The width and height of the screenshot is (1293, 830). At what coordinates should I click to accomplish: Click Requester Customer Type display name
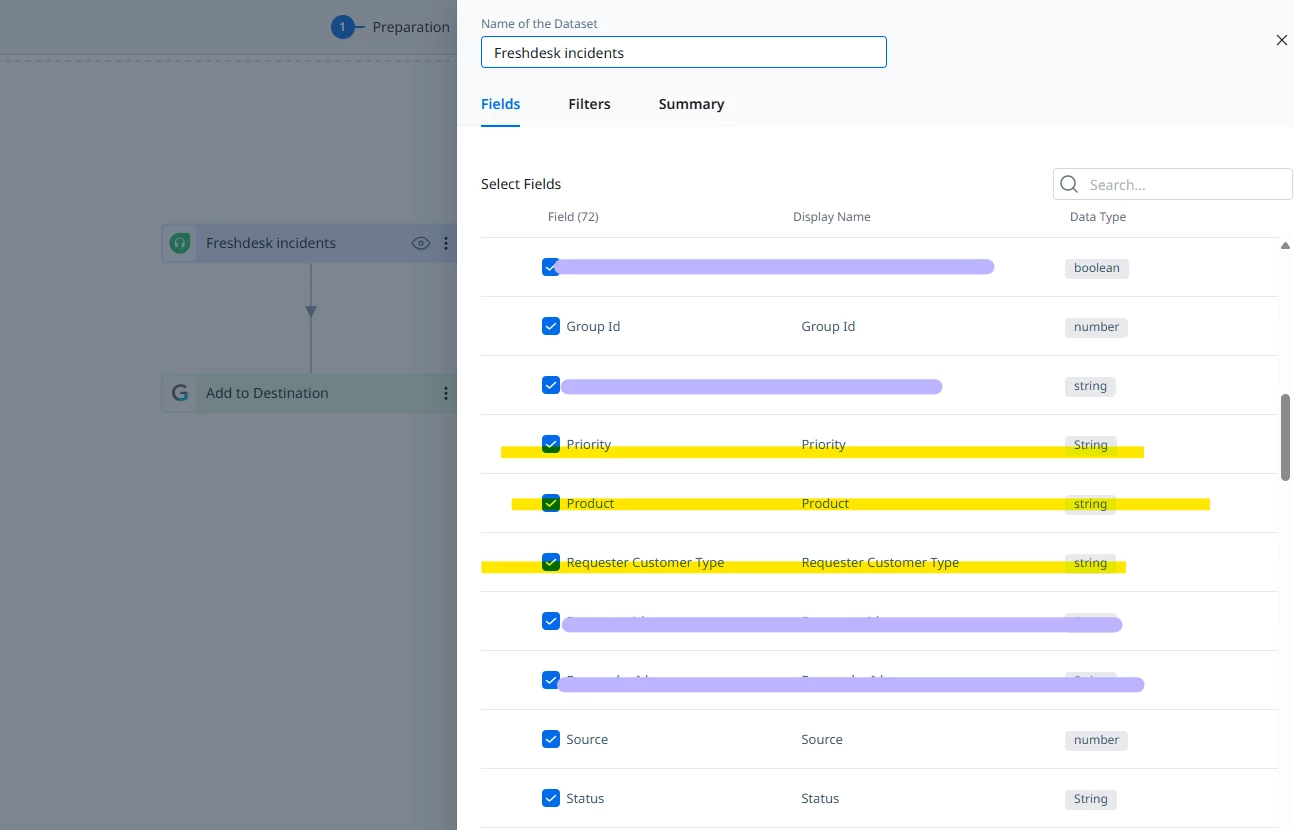880,562
